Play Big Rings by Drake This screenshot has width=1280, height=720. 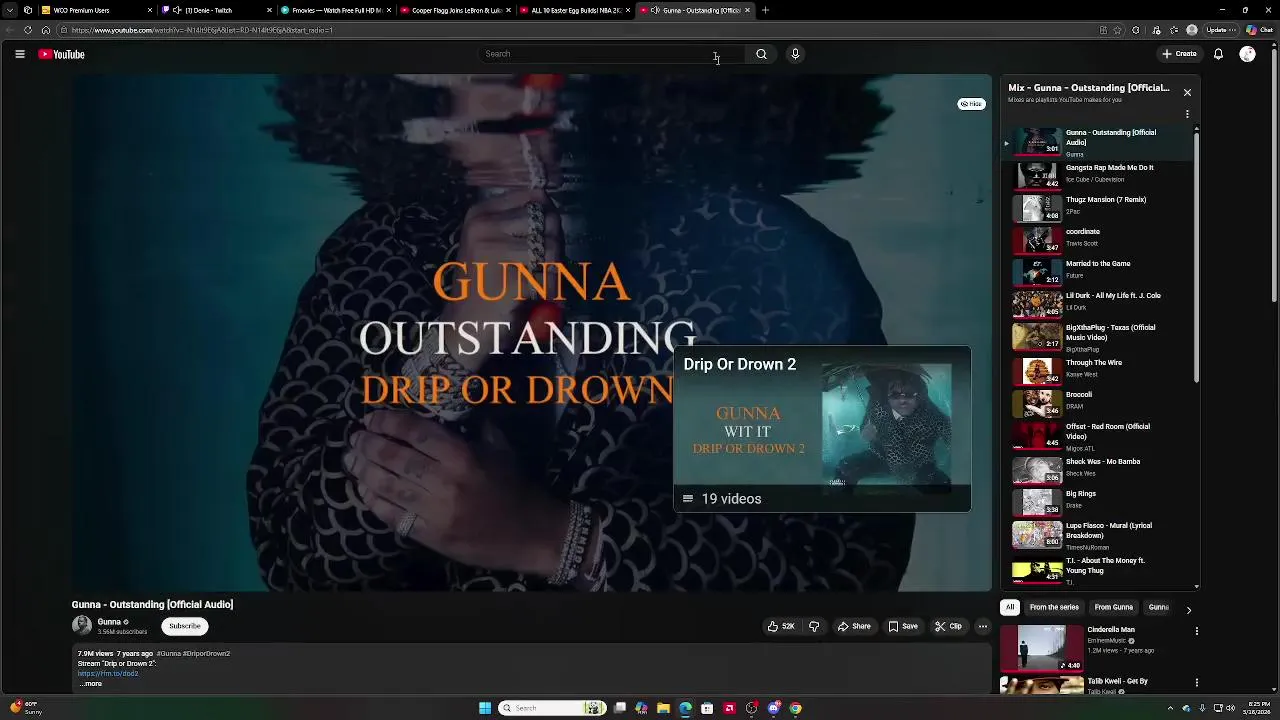tap(1100, 500)
